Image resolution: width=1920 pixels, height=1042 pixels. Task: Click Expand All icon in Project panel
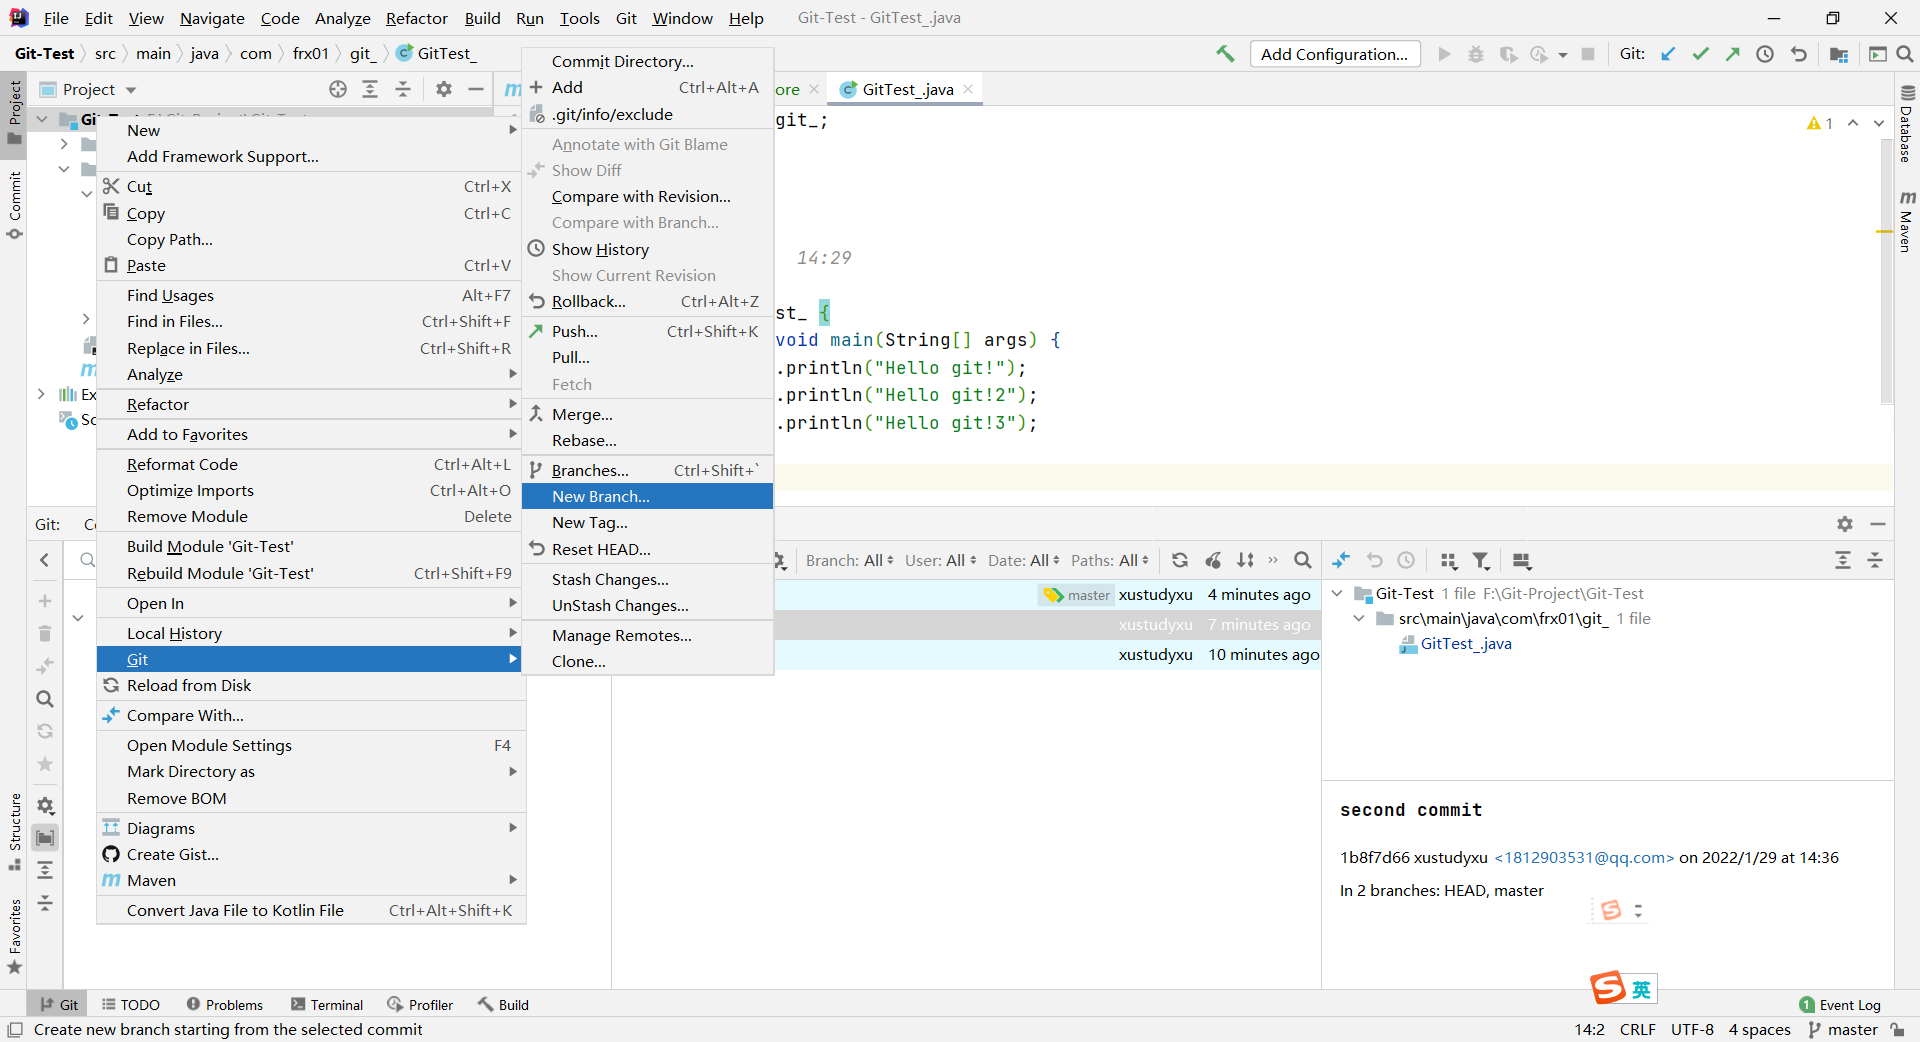370,89
